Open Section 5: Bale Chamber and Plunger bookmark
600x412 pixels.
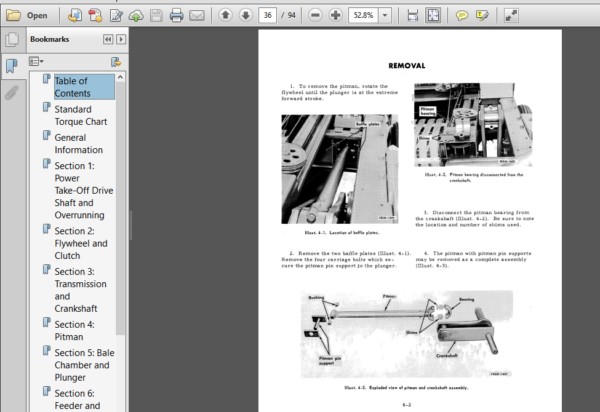click(x=84, y=365)
